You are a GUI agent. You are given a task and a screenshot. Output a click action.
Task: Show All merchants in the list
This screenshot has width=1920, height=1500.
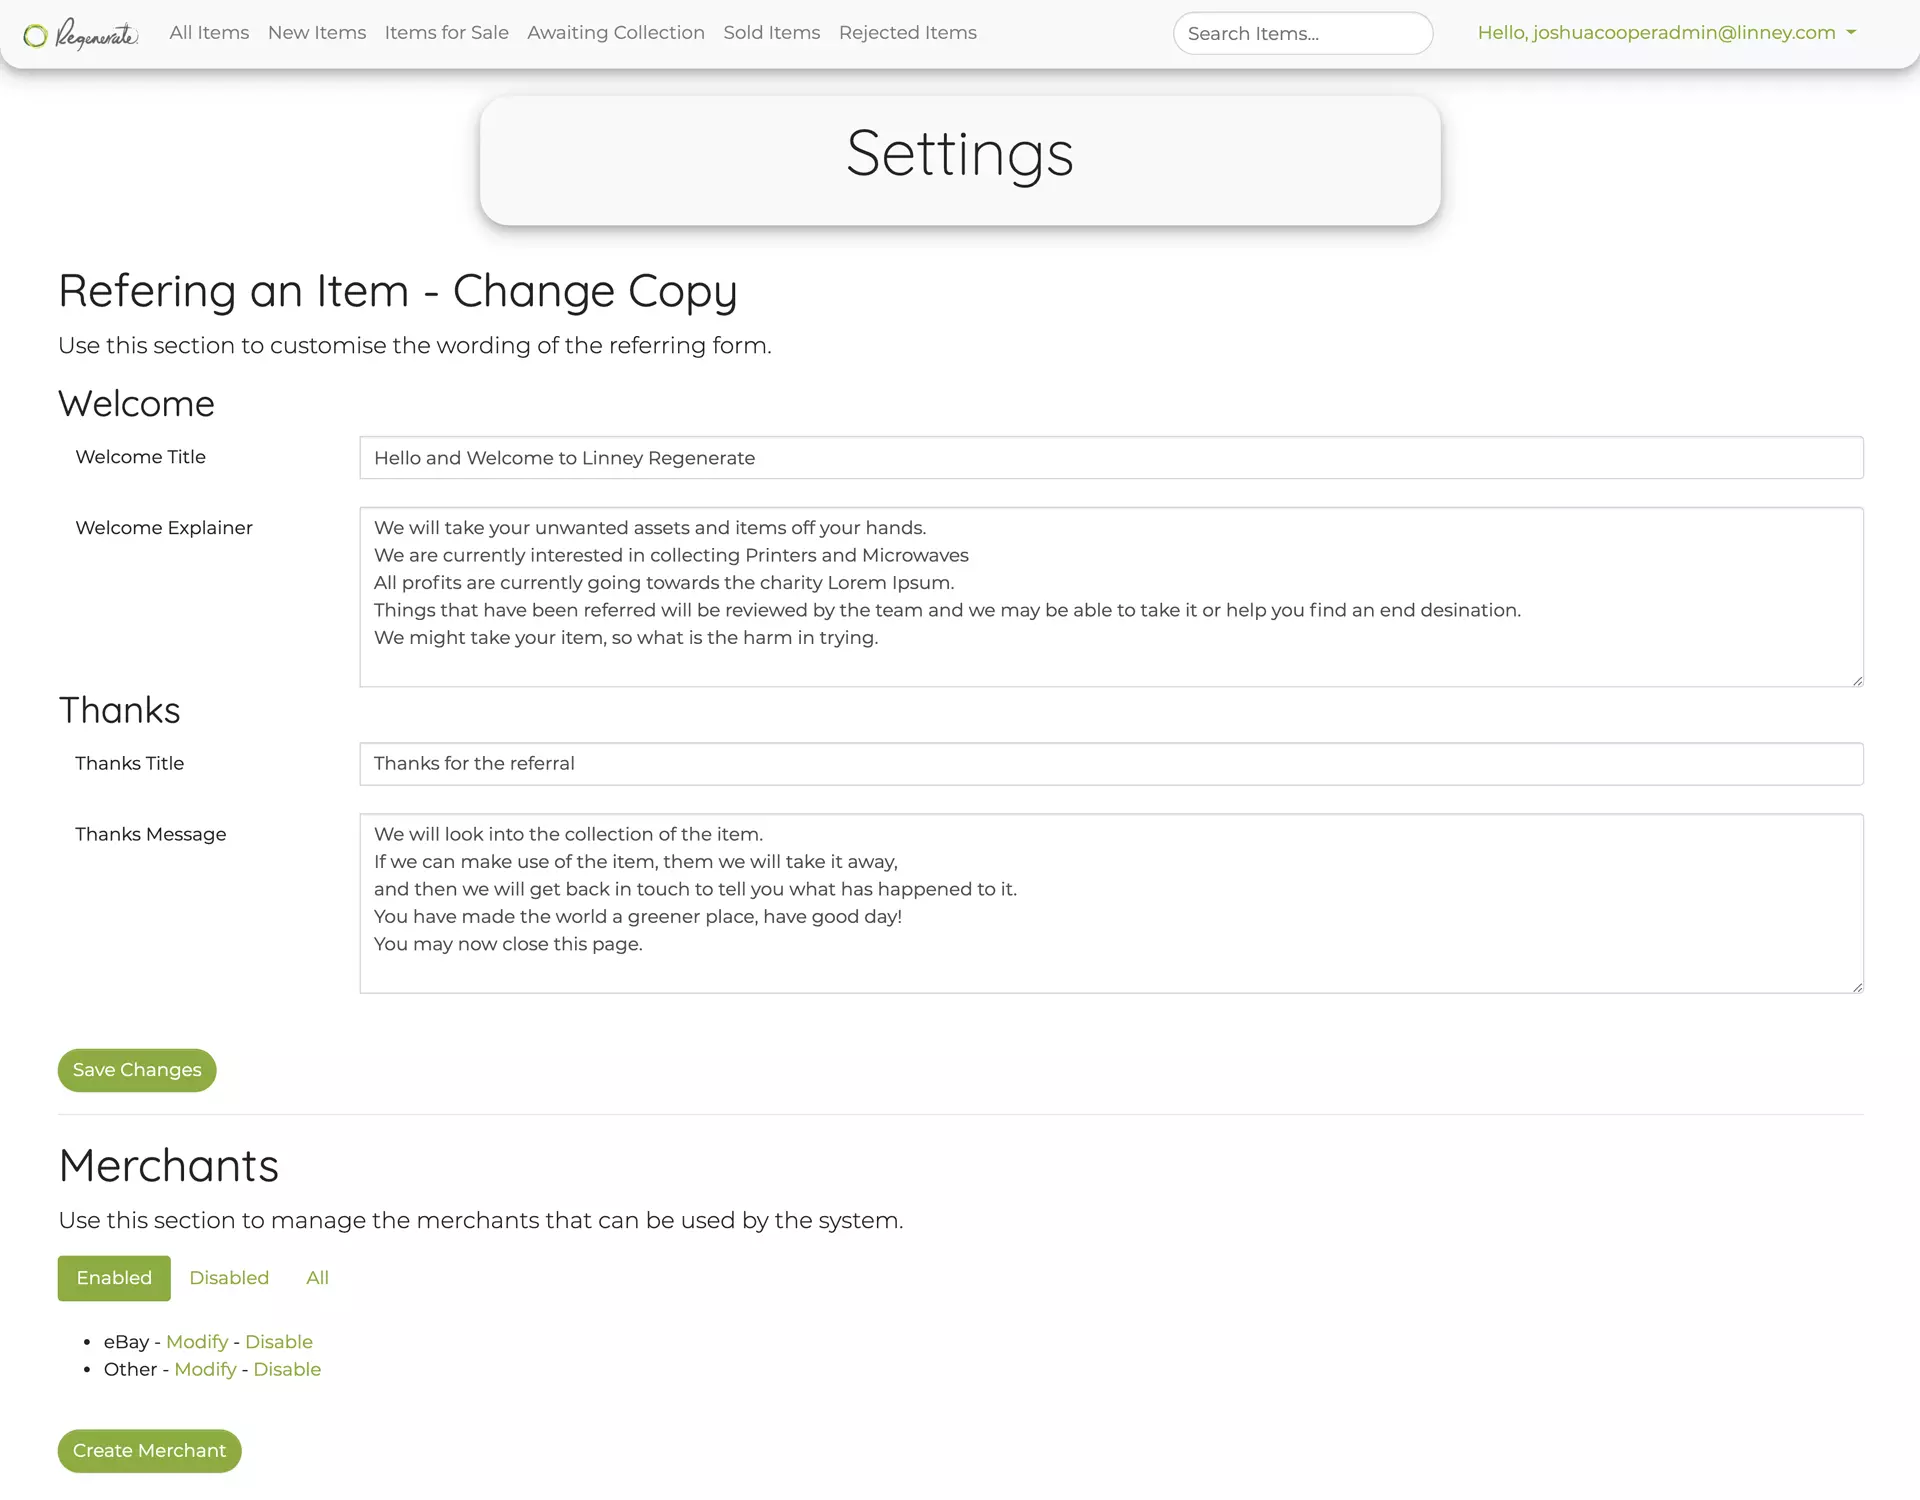pyautogui.click(x=316, y=1277)
